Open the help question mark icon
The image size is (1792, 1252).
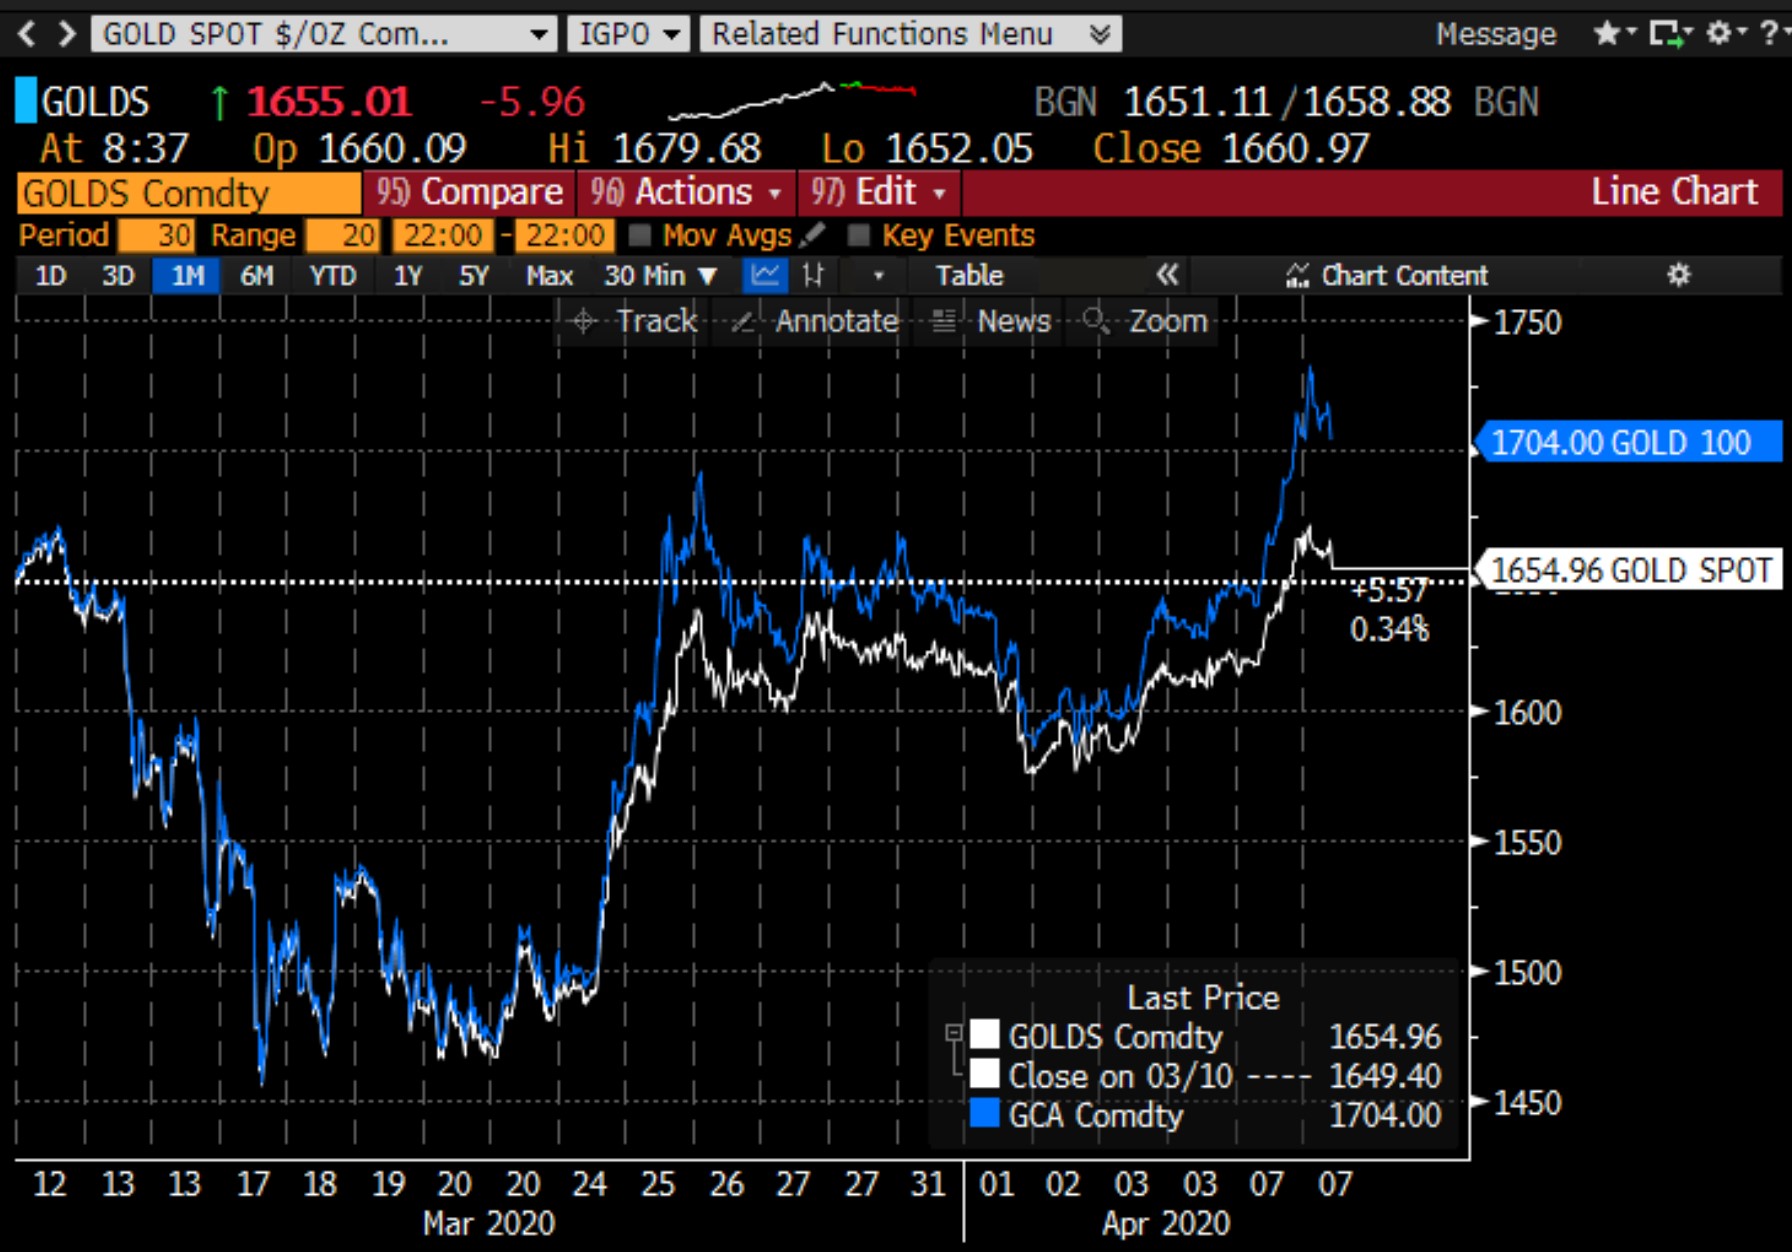click(1769, 34)
